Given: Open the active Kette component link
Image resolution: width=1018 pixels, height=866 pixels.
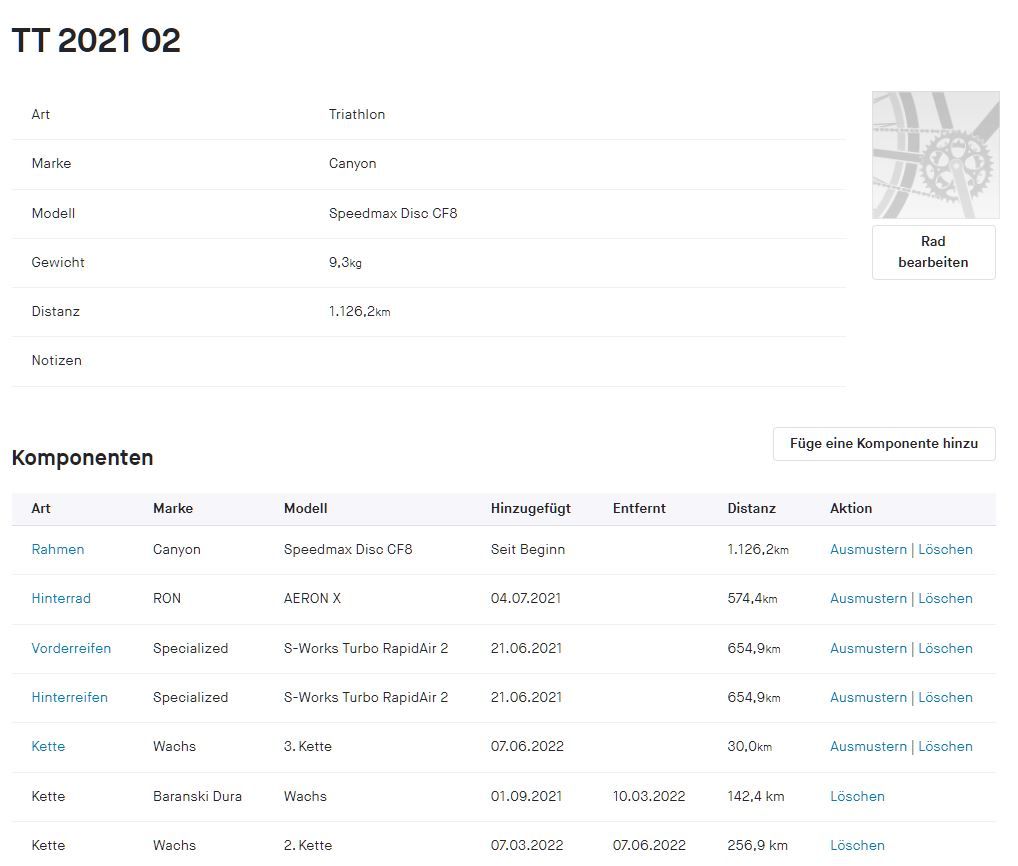Looking at the screenshot, I should [x=48, y=746].
